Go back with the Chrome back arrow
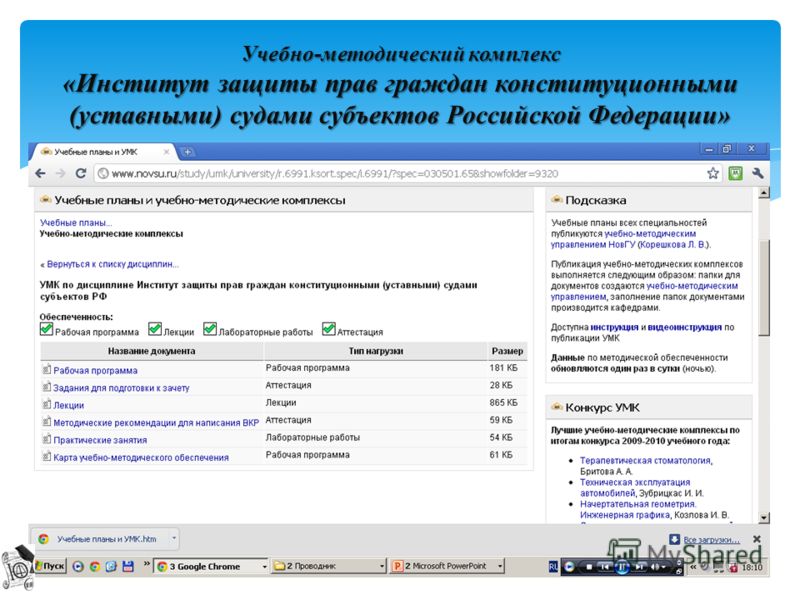 pos(40,173)
